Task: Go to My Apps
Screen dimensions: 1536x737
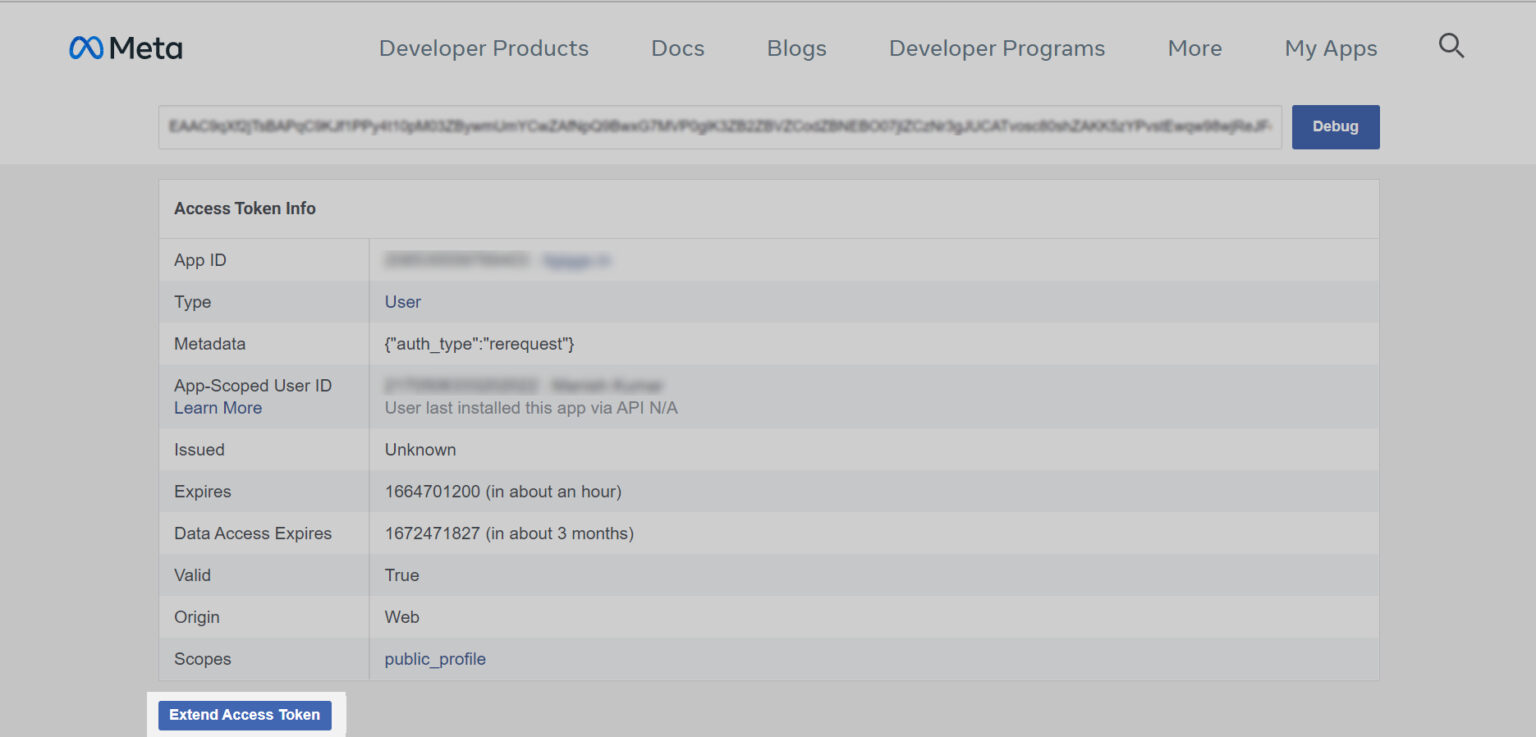Action: pos(1331,48)
